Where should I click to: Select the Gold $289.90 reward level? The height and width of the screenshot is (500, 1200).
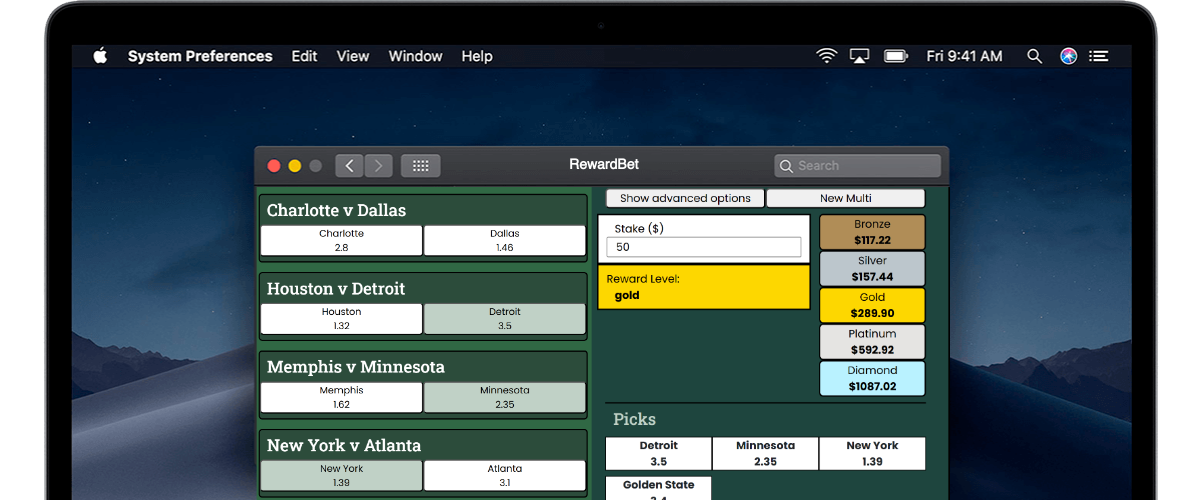[x=872, y=305]
